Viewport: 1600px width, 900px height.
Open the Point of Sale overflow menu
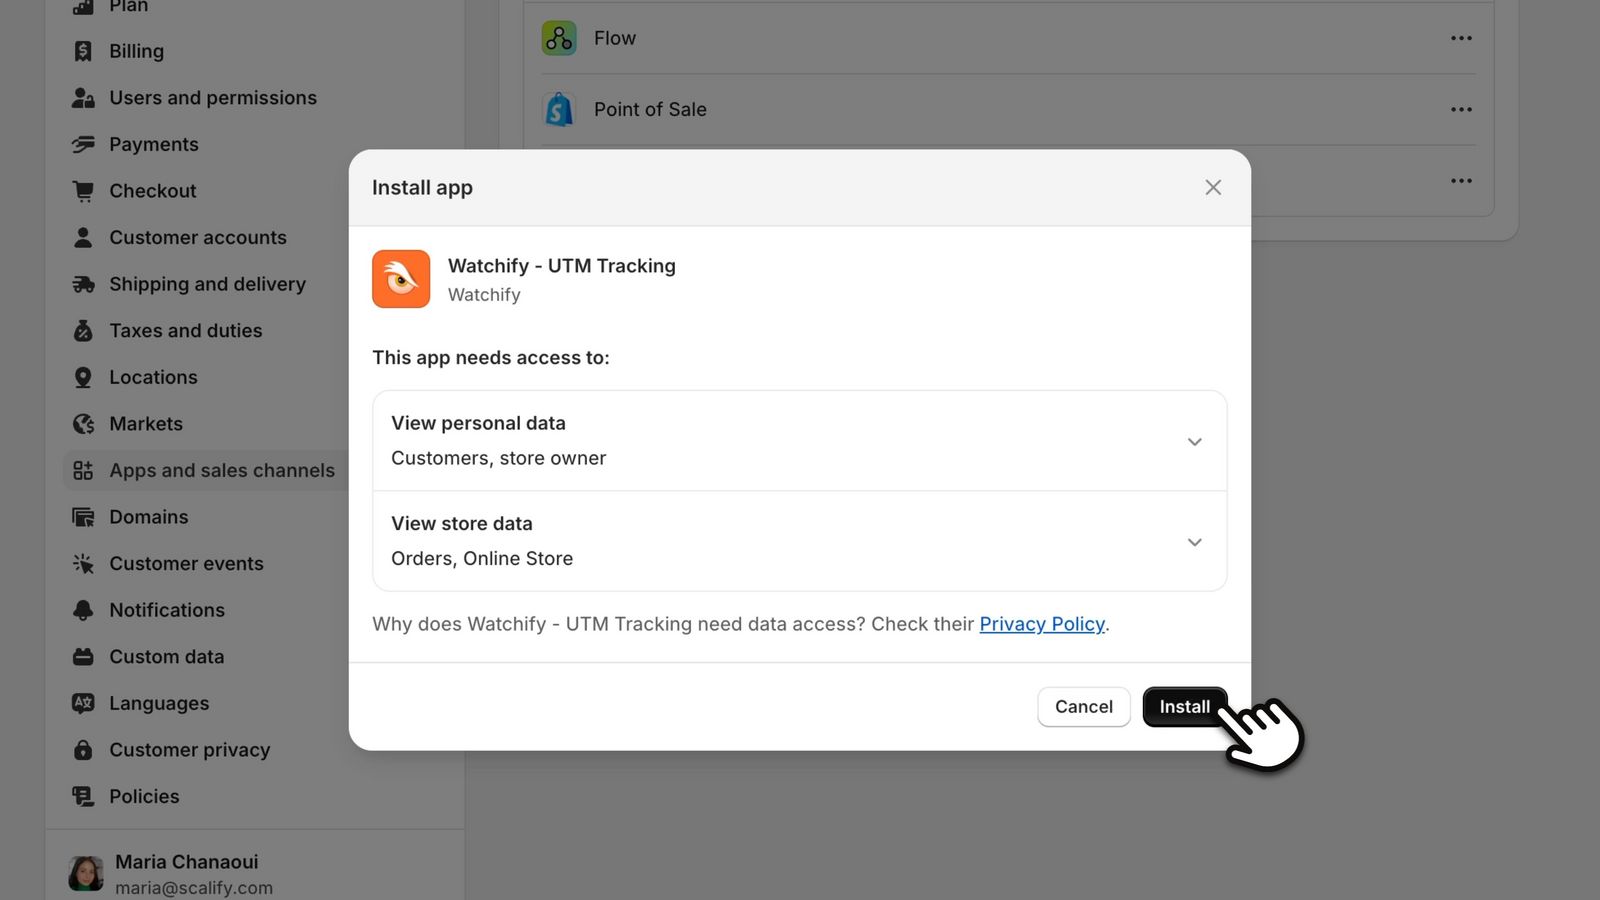point(1461,109)
